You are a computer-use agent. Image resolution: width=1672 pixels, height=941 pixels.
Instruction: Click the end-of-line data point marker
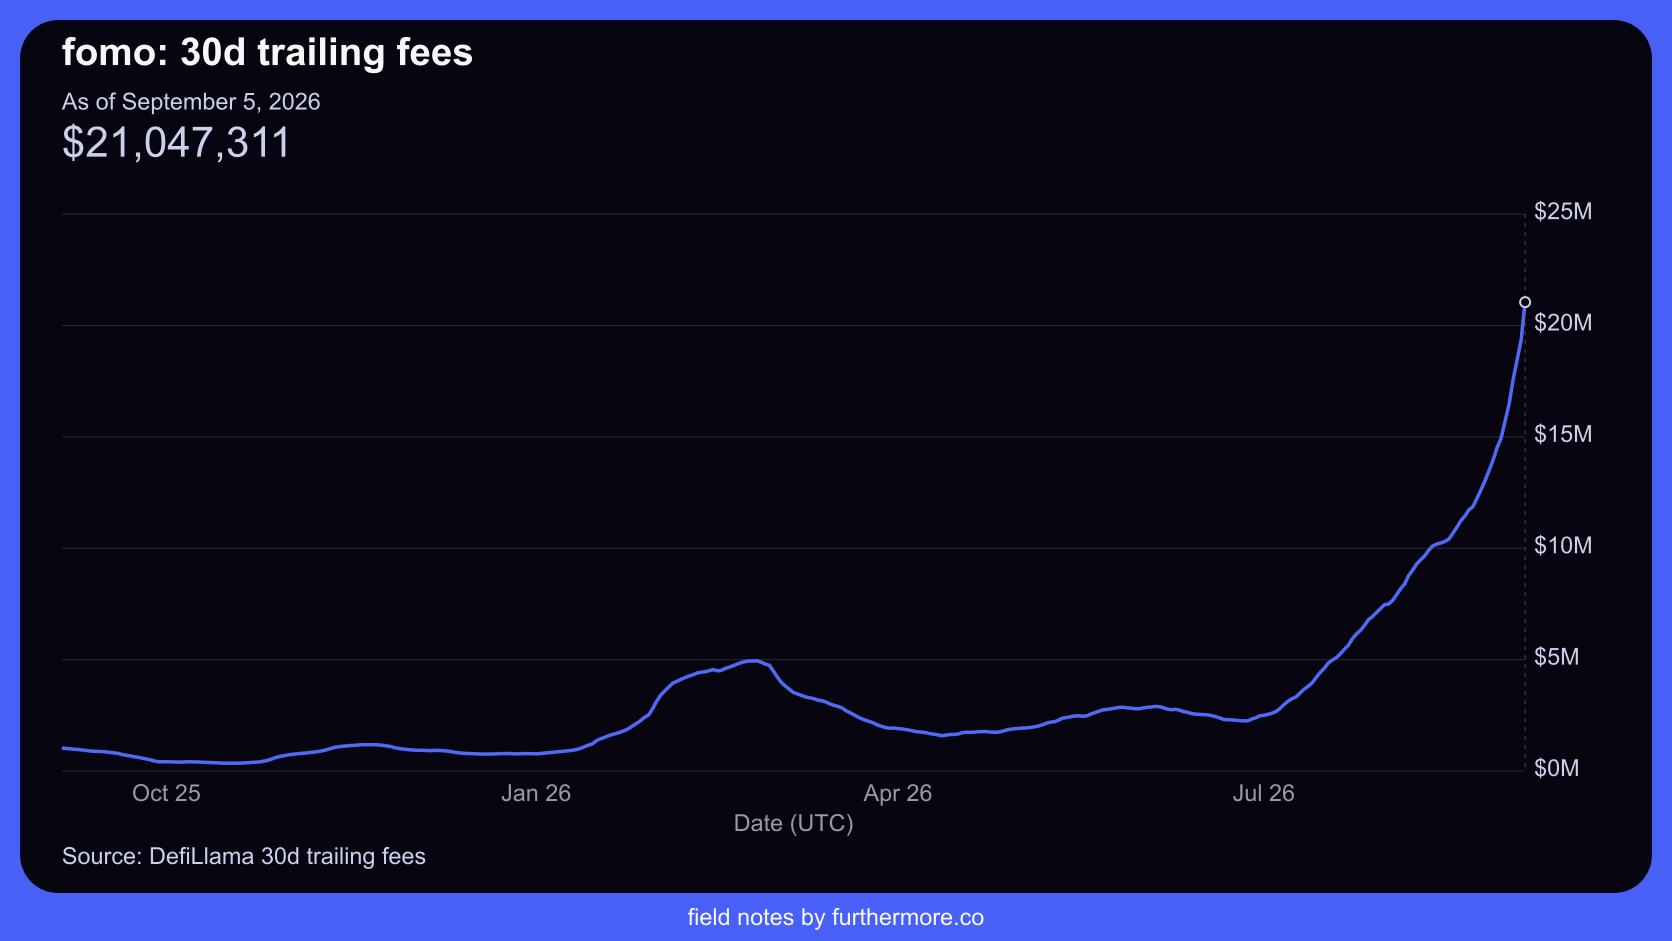click(x=1525, y=302)
